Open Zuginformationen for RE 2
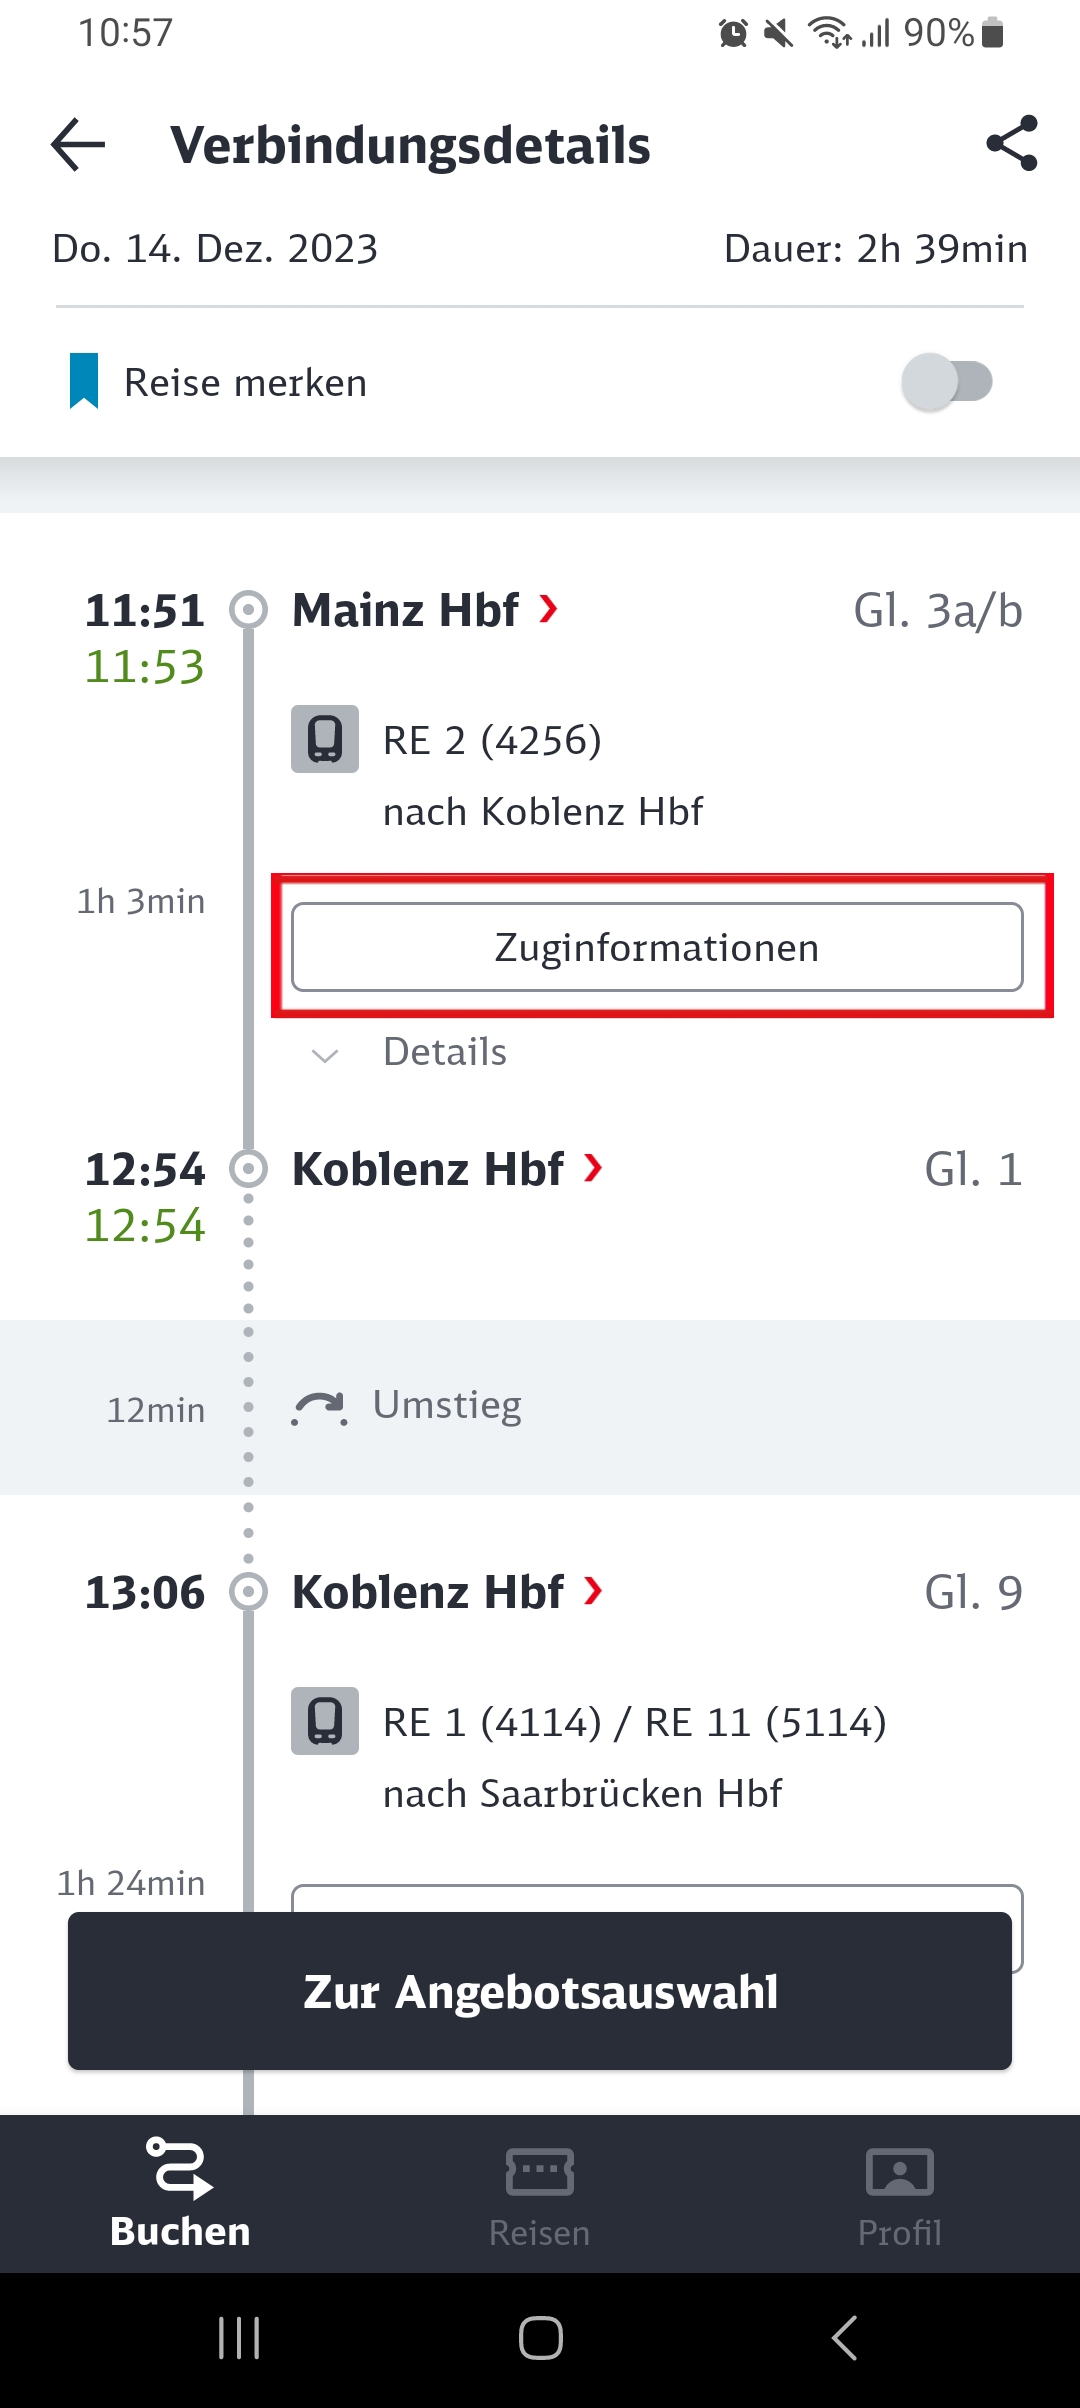1080x2408 pixels. tap(657, 947)
